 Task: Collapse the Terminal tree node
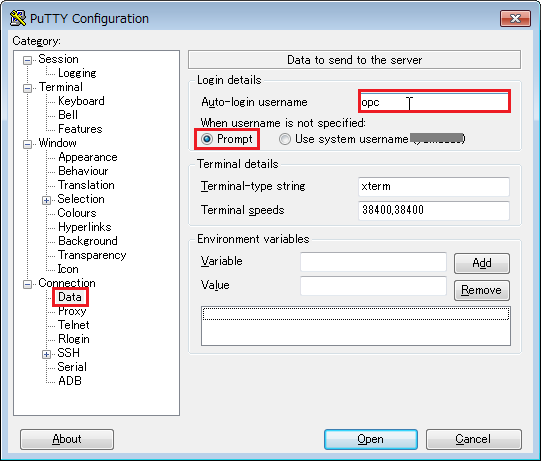(27, 88)
